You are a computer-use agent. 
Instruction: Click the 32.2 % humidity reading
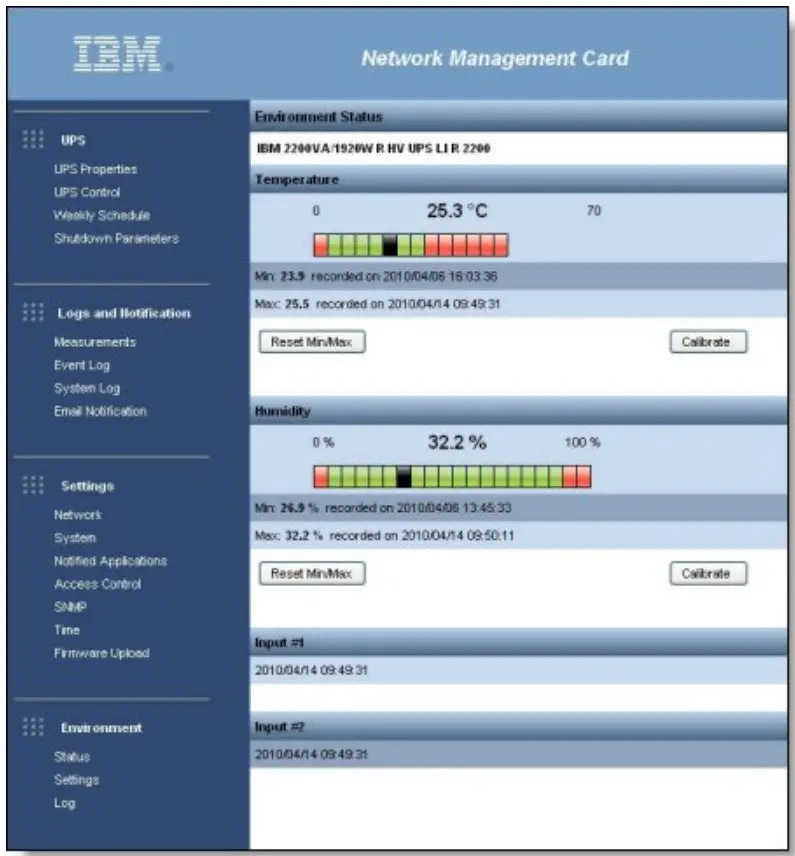pos(457,442)
